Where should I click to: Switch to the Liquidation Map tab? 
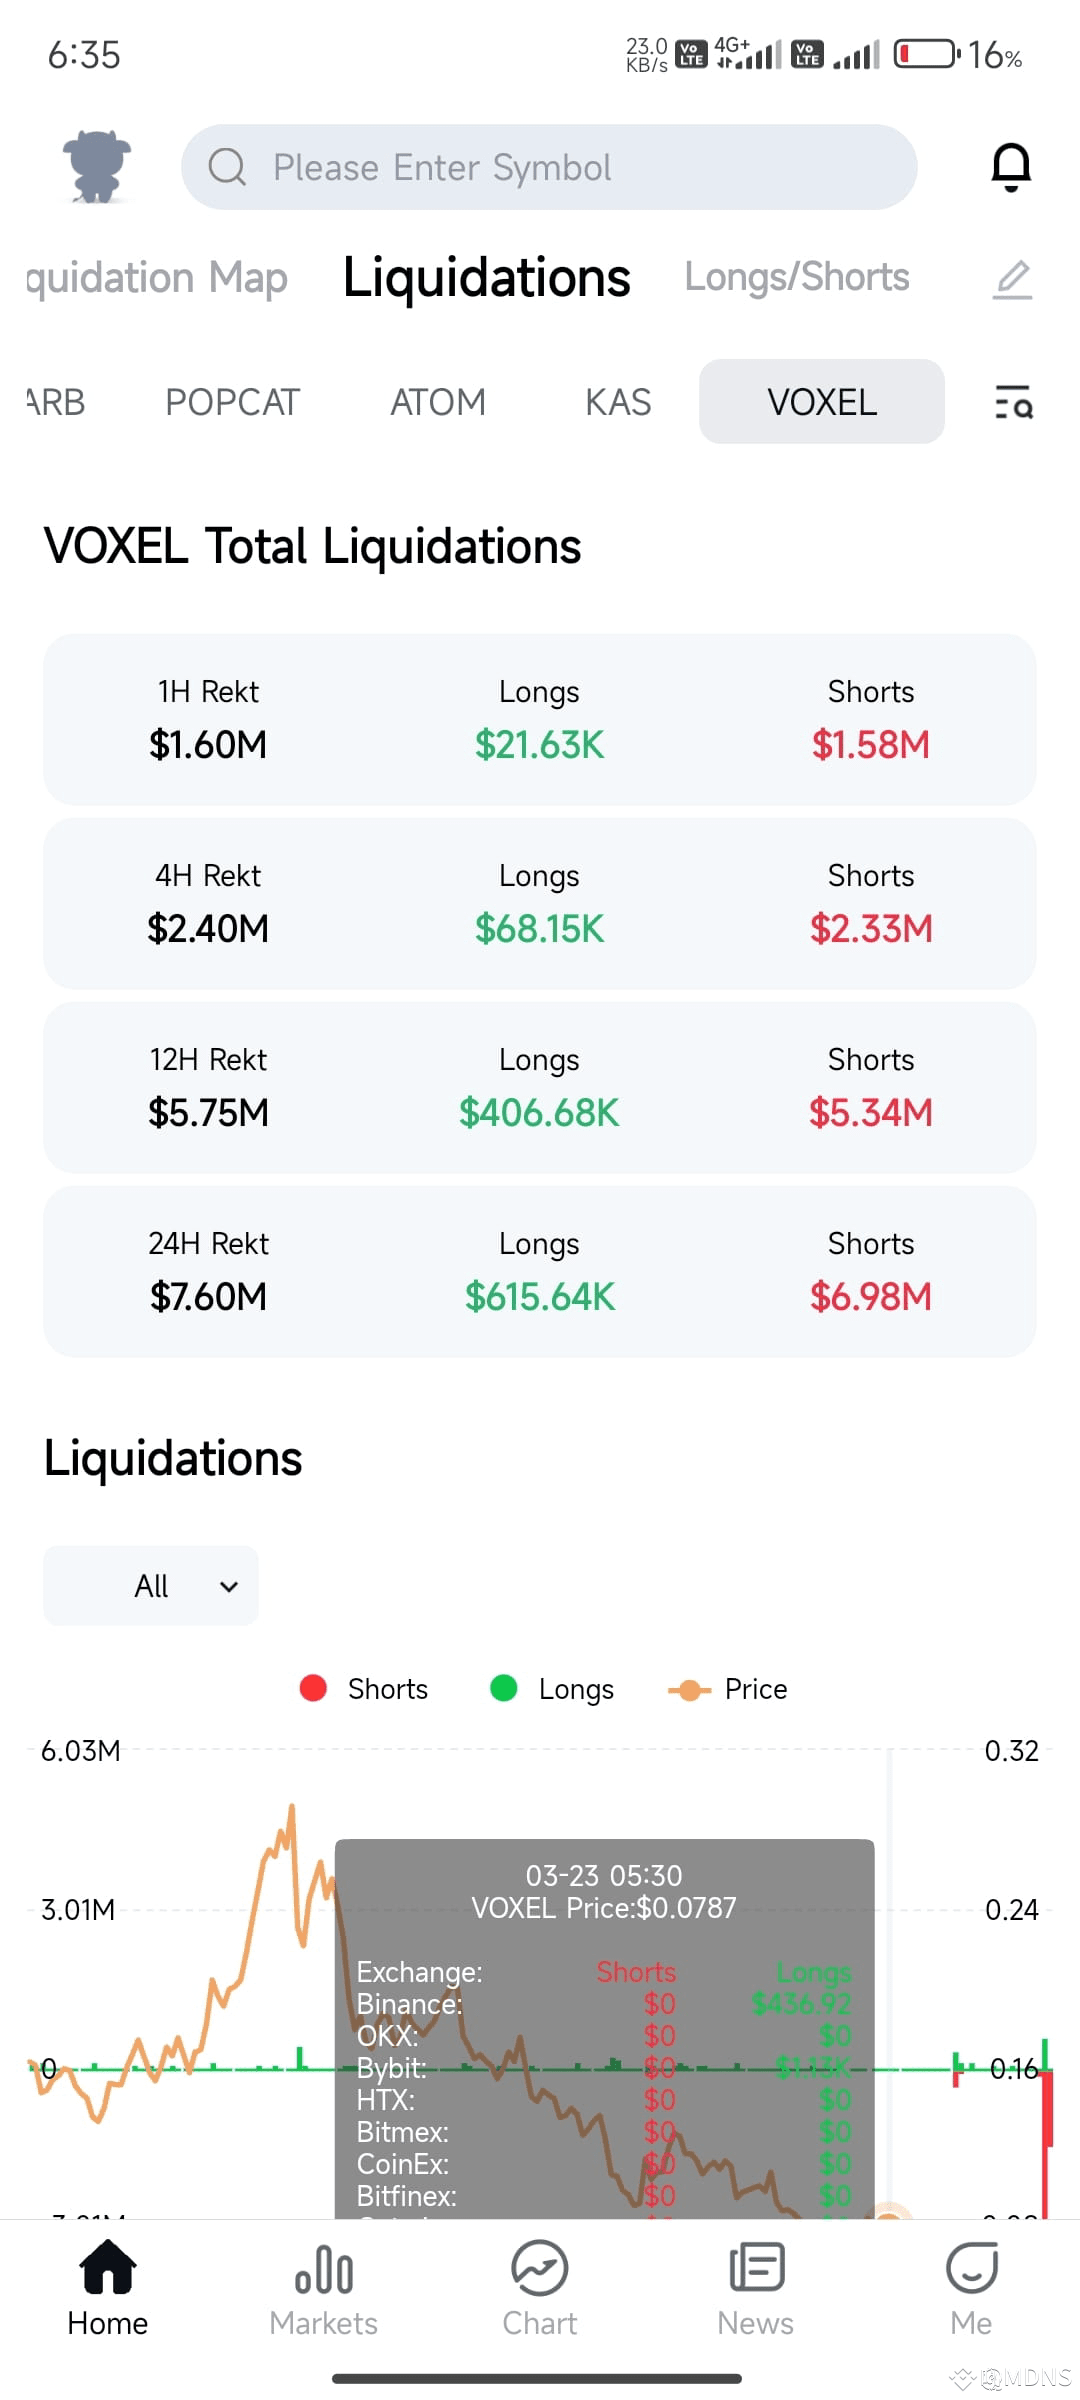[157, 277]
